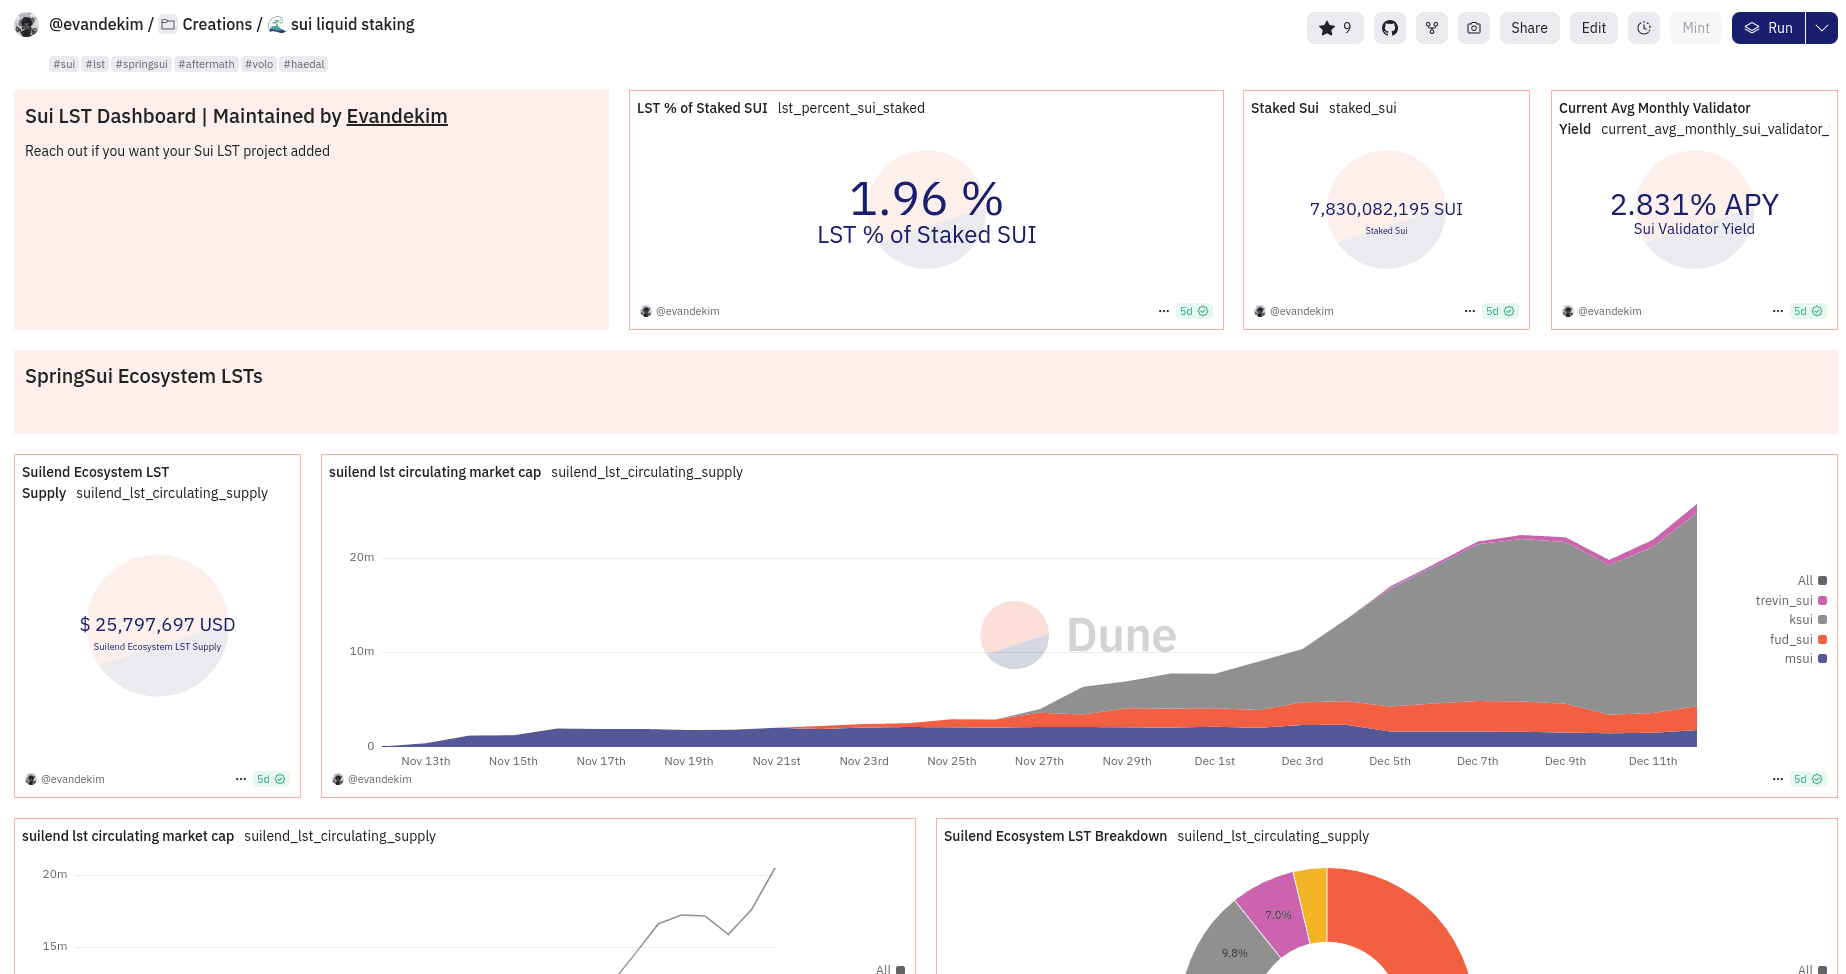Select the 1.96 % counter value
The width and height of the screenshot is (1846, 974).
tap(926, 199)
